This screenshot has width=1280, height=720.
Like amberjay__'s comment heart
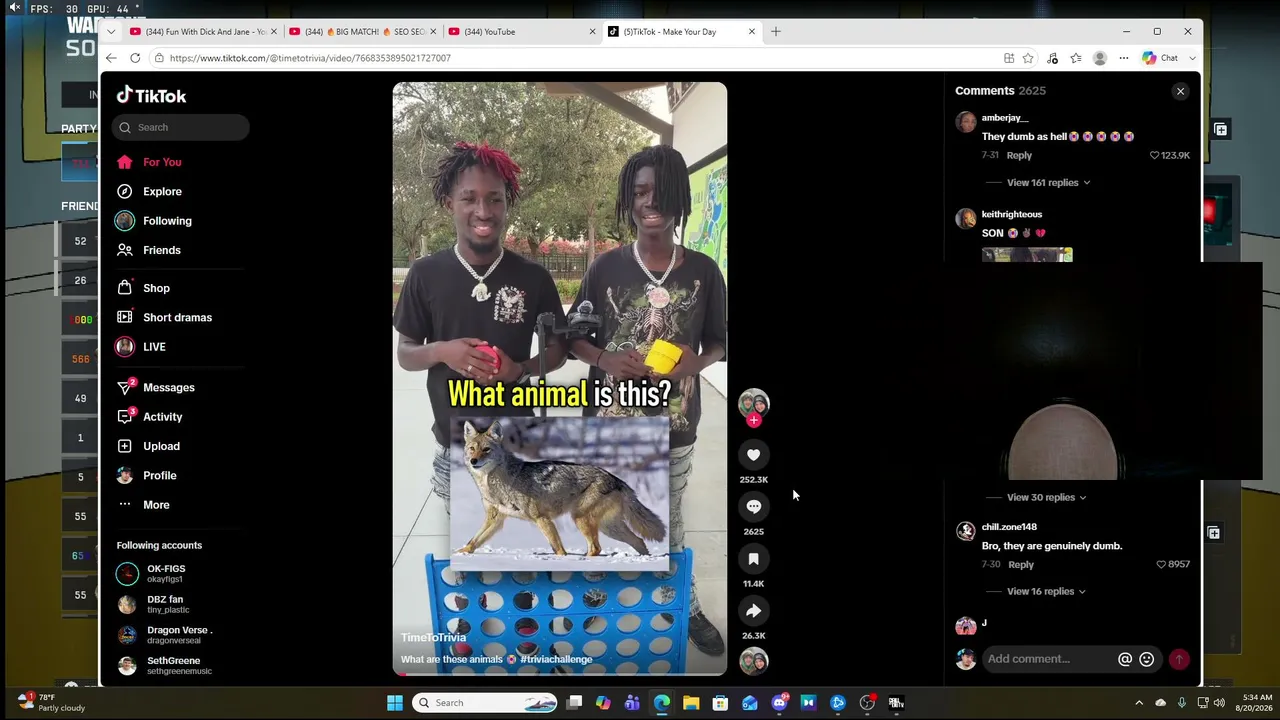[x=1154, y=156]
